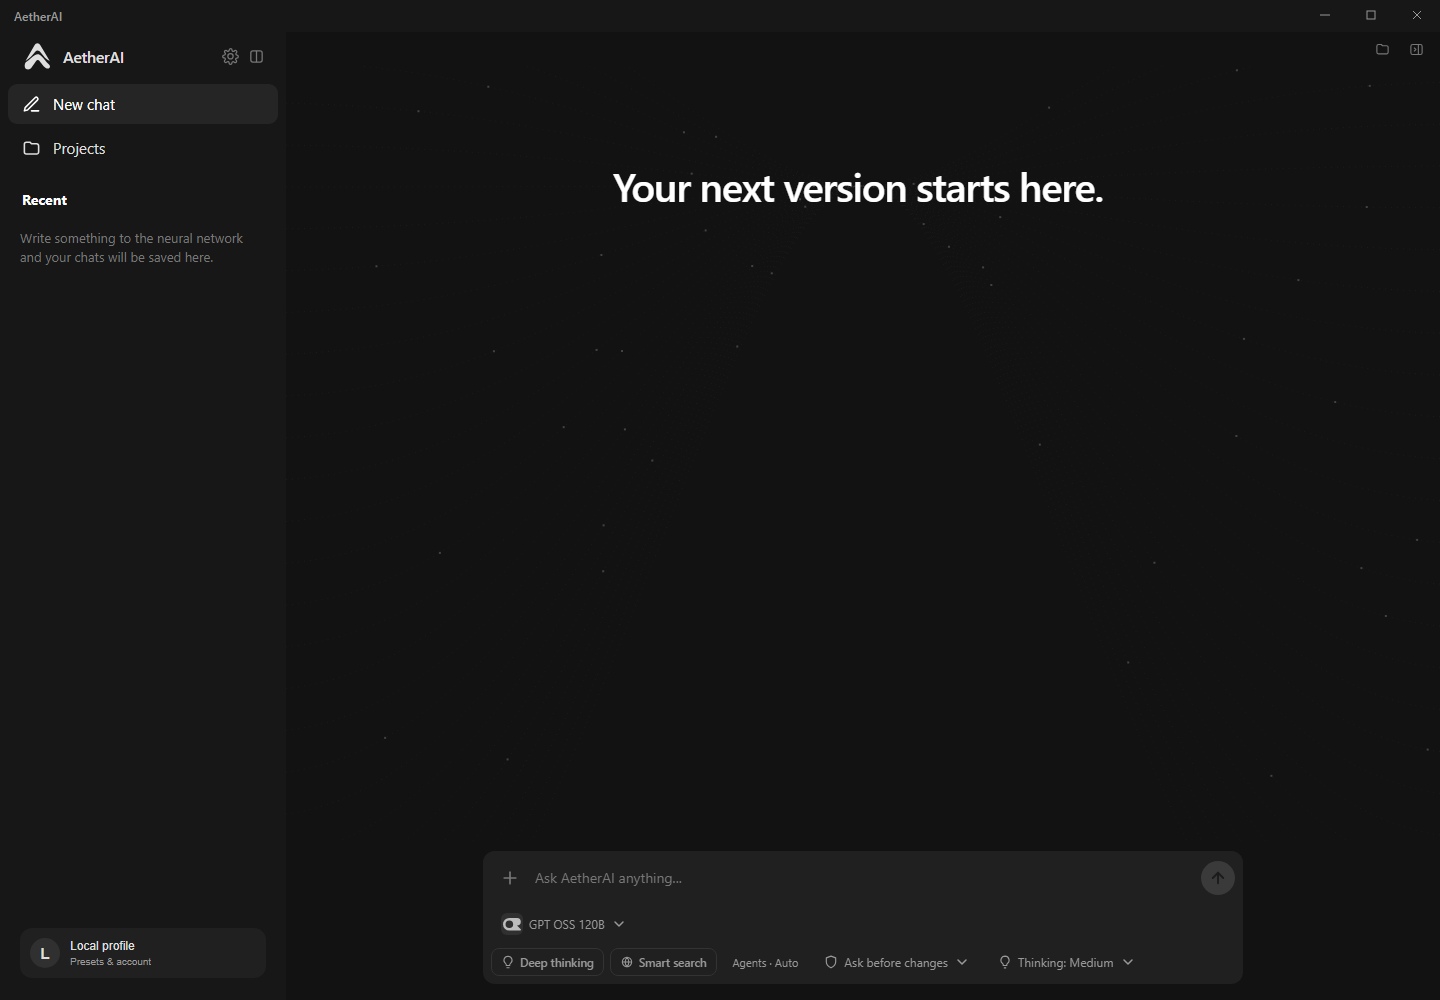Open the GPT OSS 120B model dropdown
The image size is (1440, 1000).
564,924
